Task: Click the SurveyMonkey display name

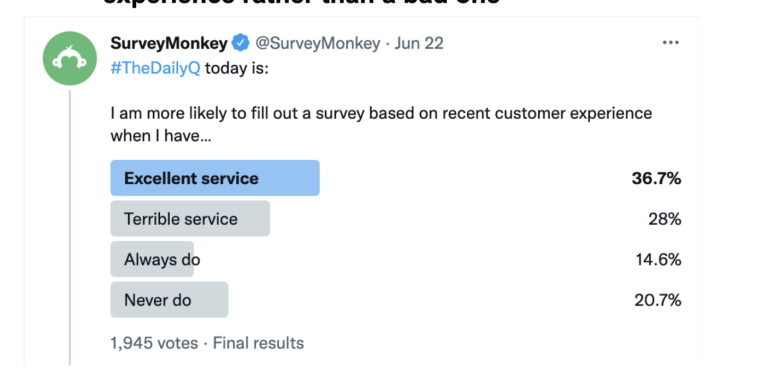Action: coord(169,43)
